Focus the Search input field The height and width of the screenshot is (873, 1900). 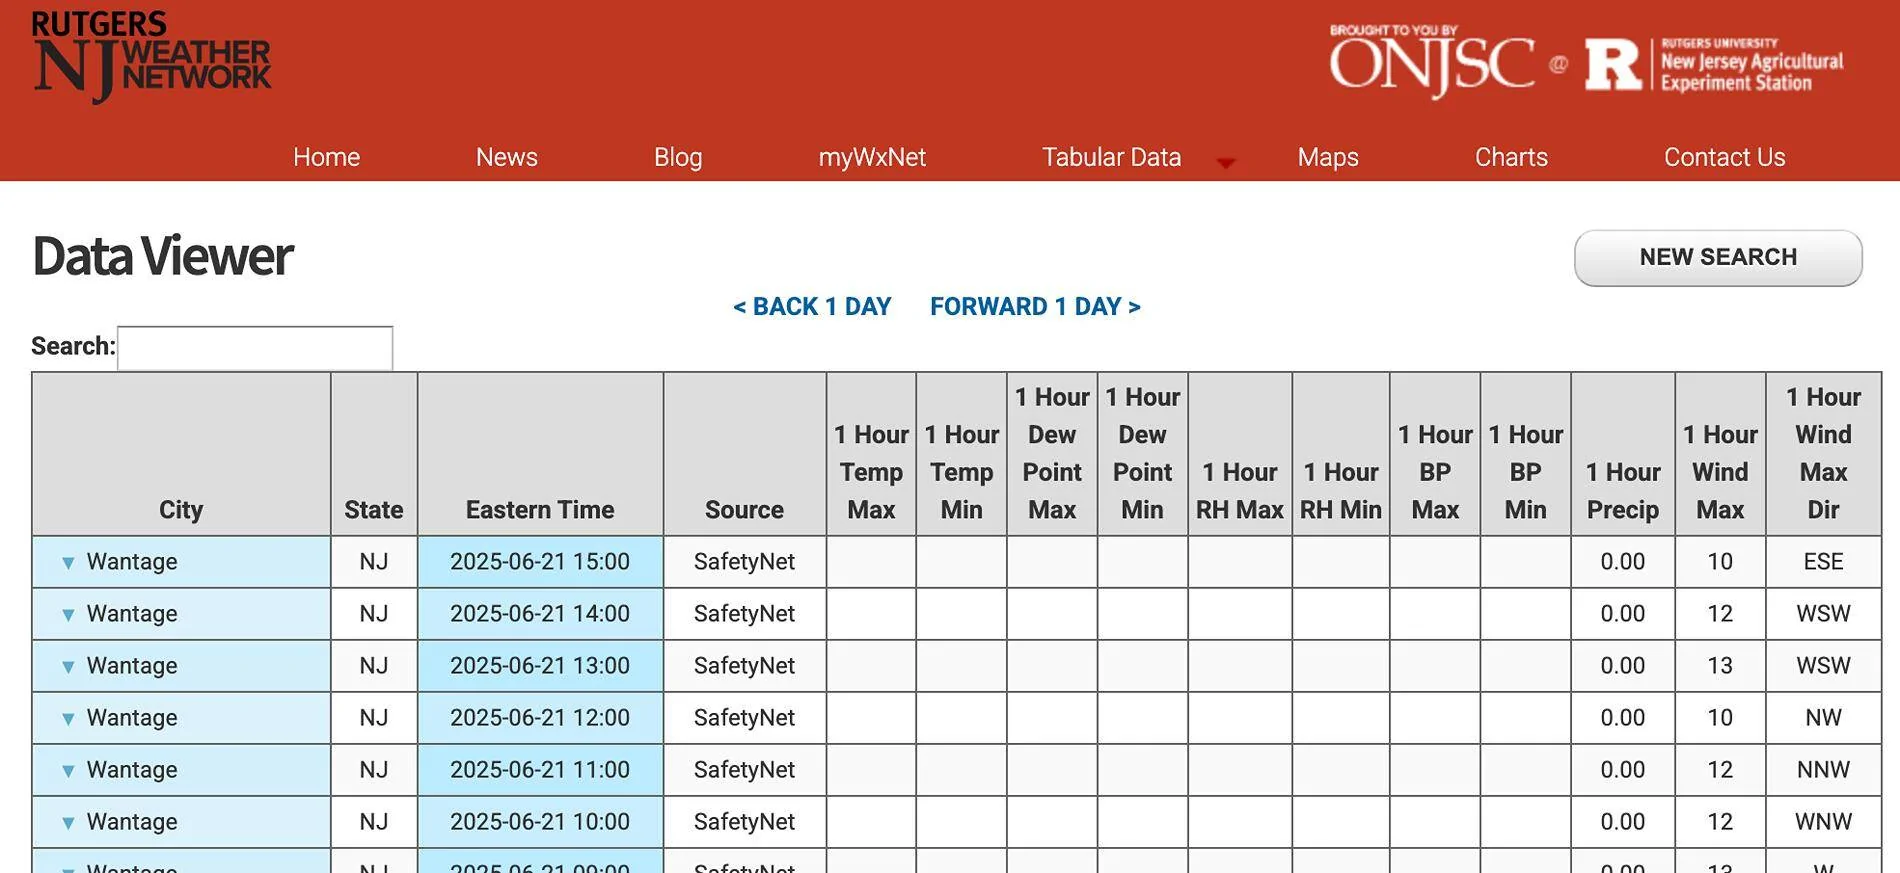click(255, 348)
